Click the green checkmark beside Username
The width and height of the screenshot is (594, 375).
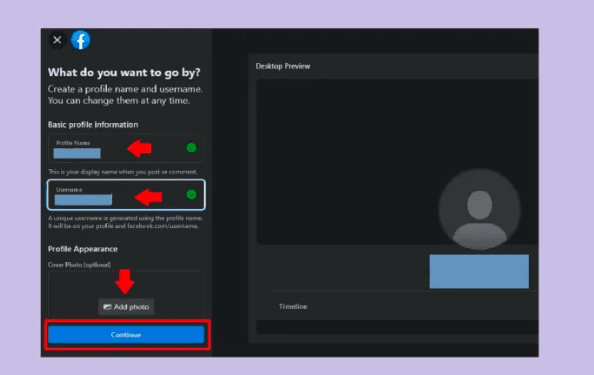tap(191, 195)
